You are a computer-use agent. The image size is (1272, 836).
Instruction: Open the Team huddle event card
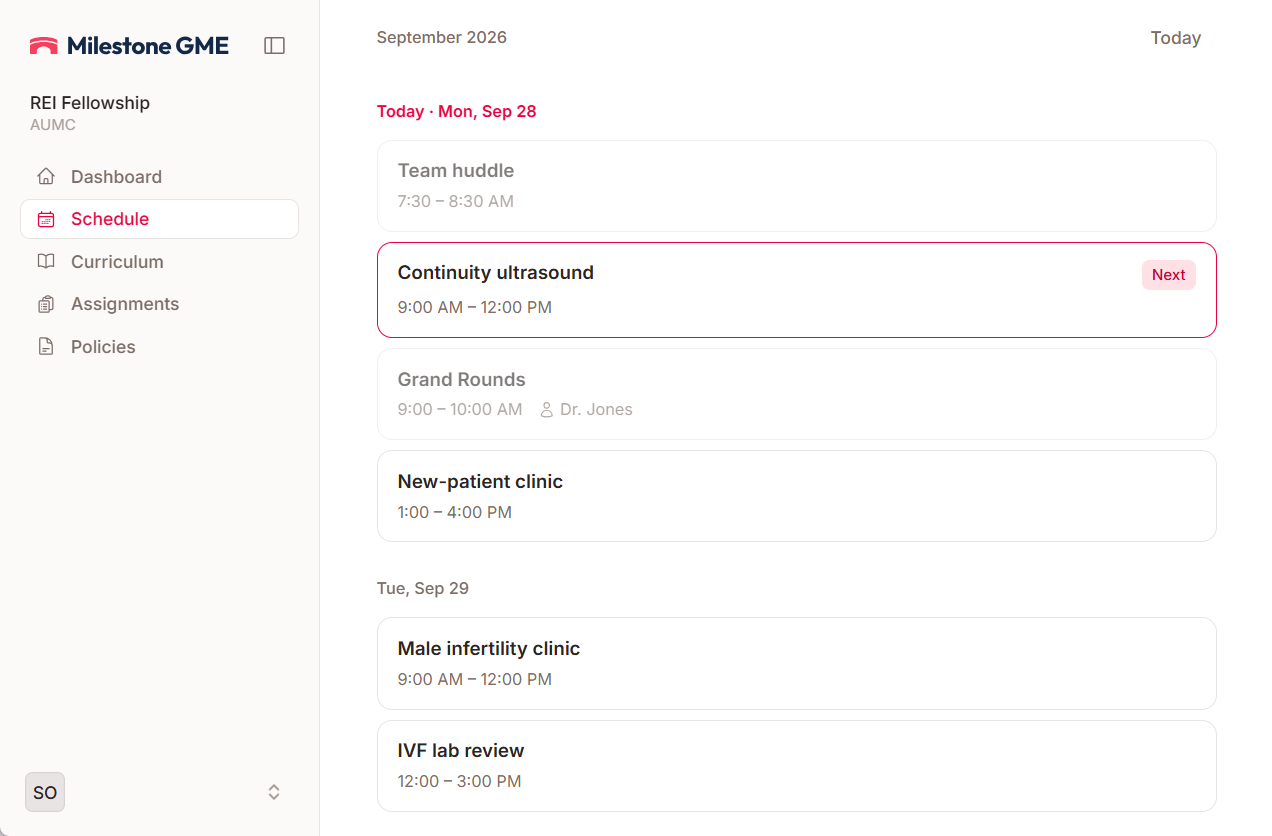coord(796,186)
